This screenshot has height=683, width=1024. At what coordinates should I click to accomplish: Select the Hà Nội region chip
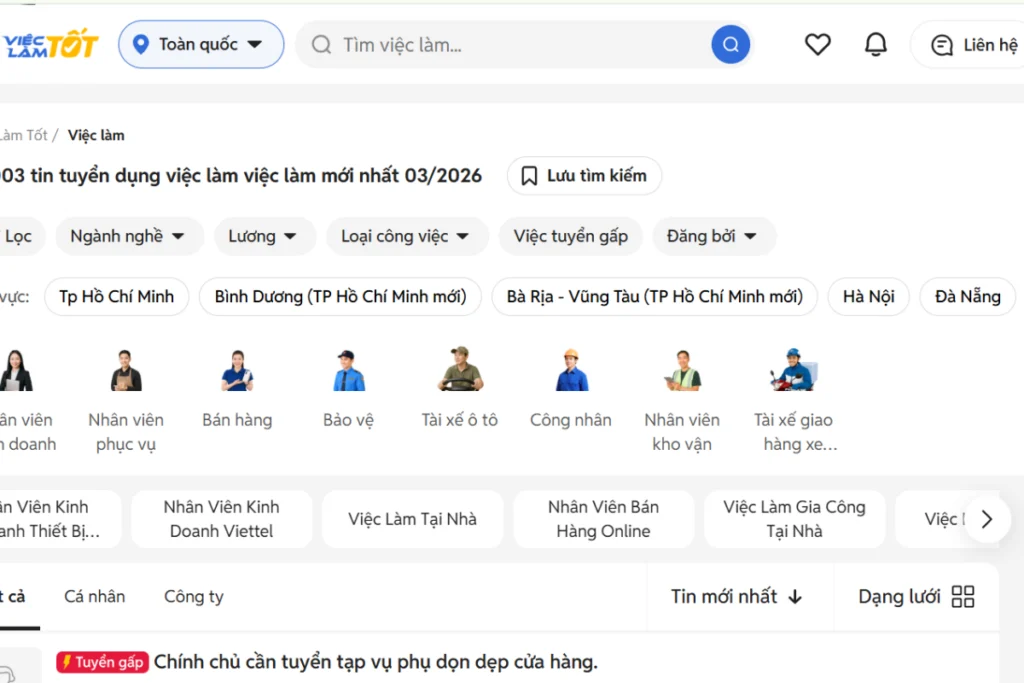tap(869, 296)
